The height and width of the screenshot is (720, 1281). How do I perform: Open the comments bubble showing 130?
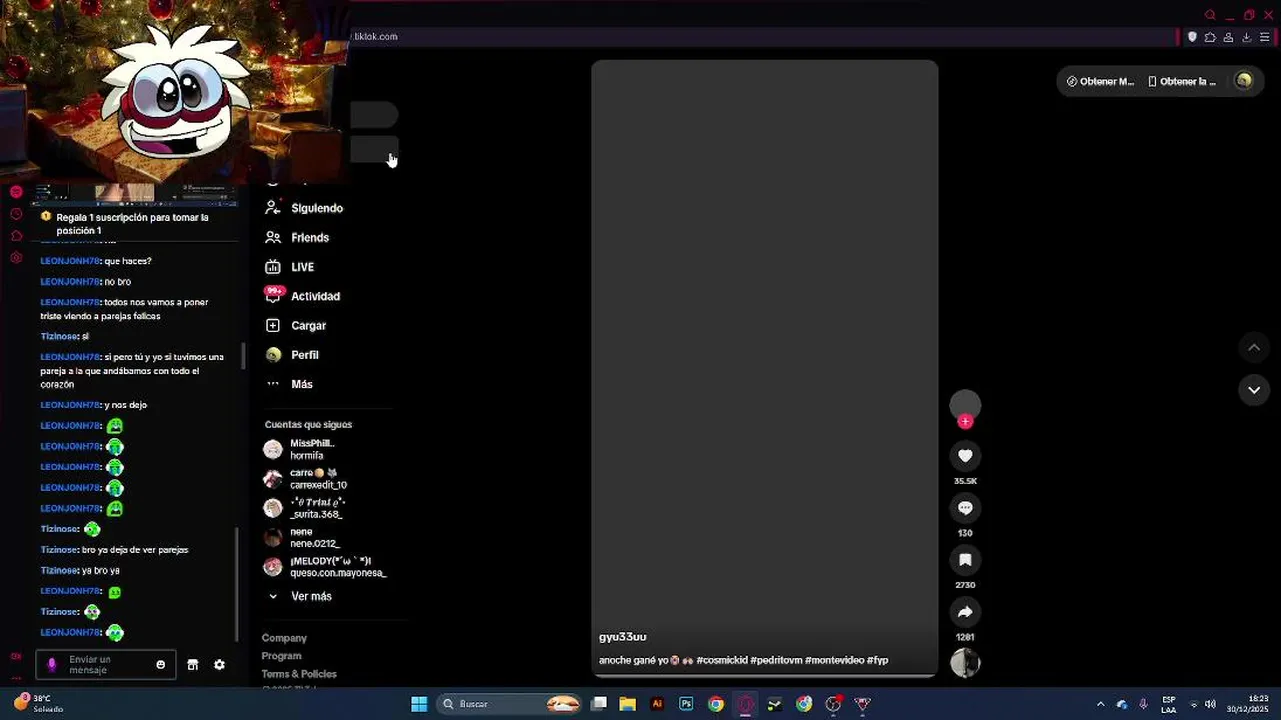coord(965,508)
